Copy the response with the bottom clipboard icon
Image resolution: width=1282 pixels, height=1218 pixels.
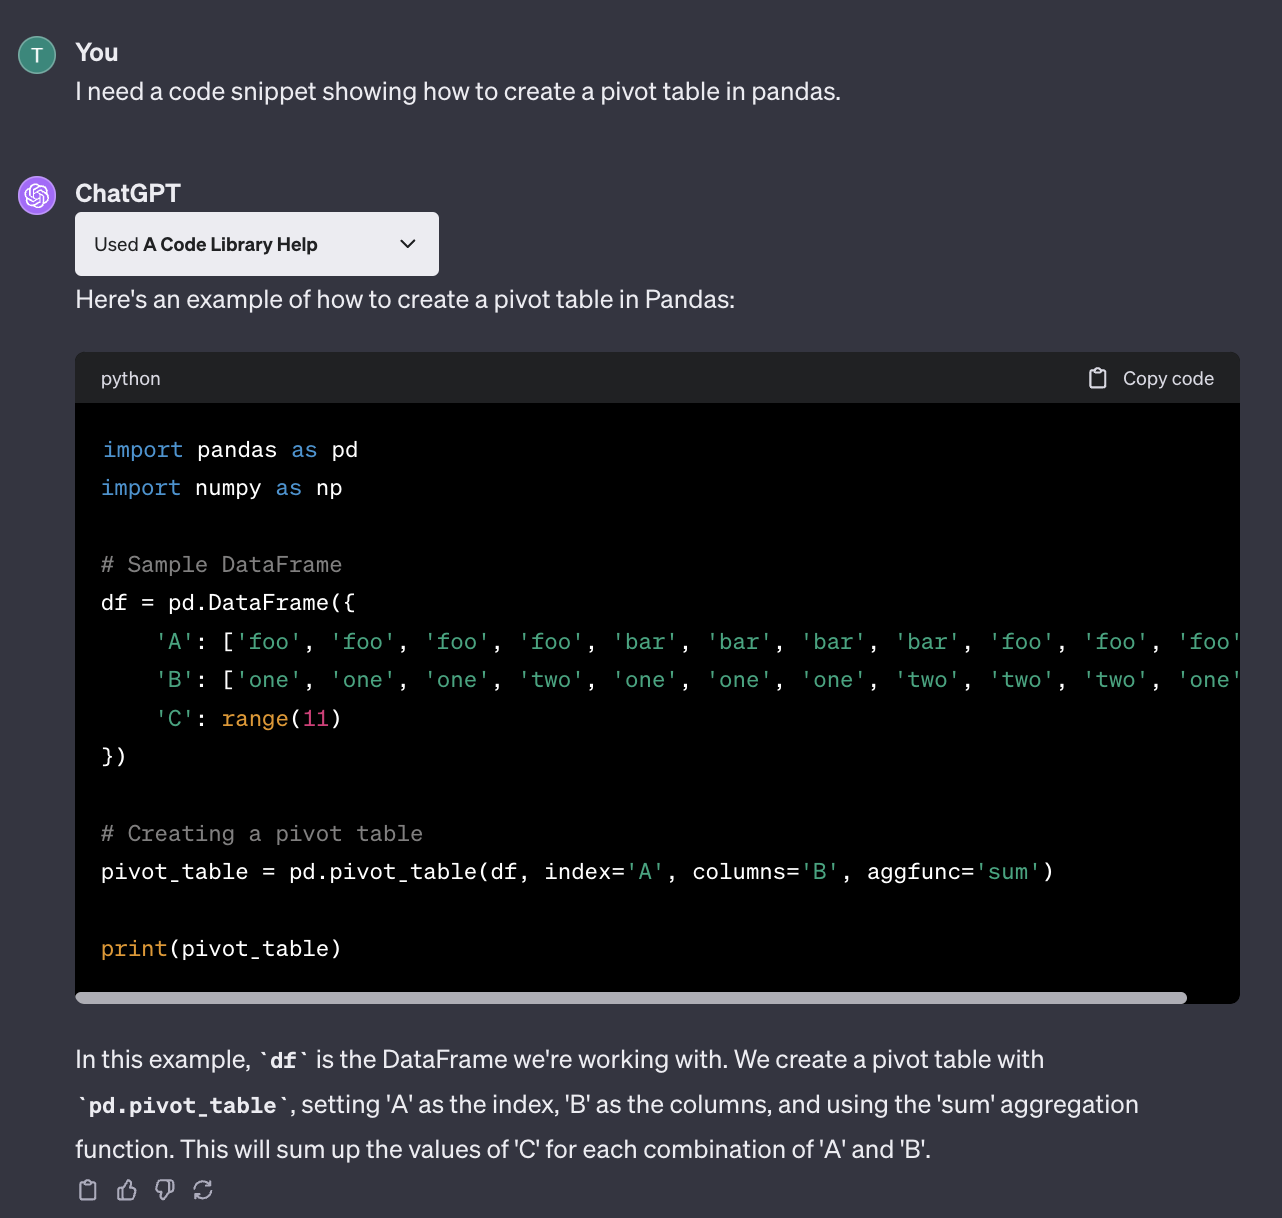coord(88,1190)
